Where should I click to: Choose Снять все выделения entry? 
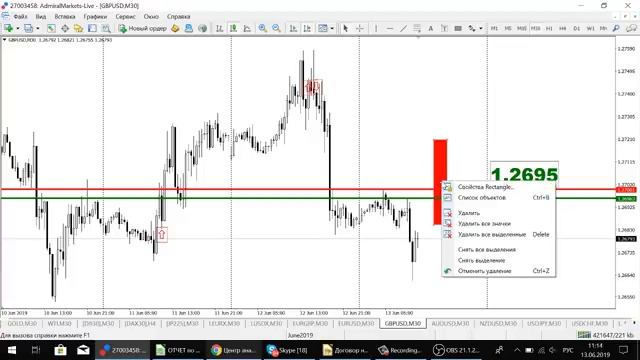coord(498,249)
